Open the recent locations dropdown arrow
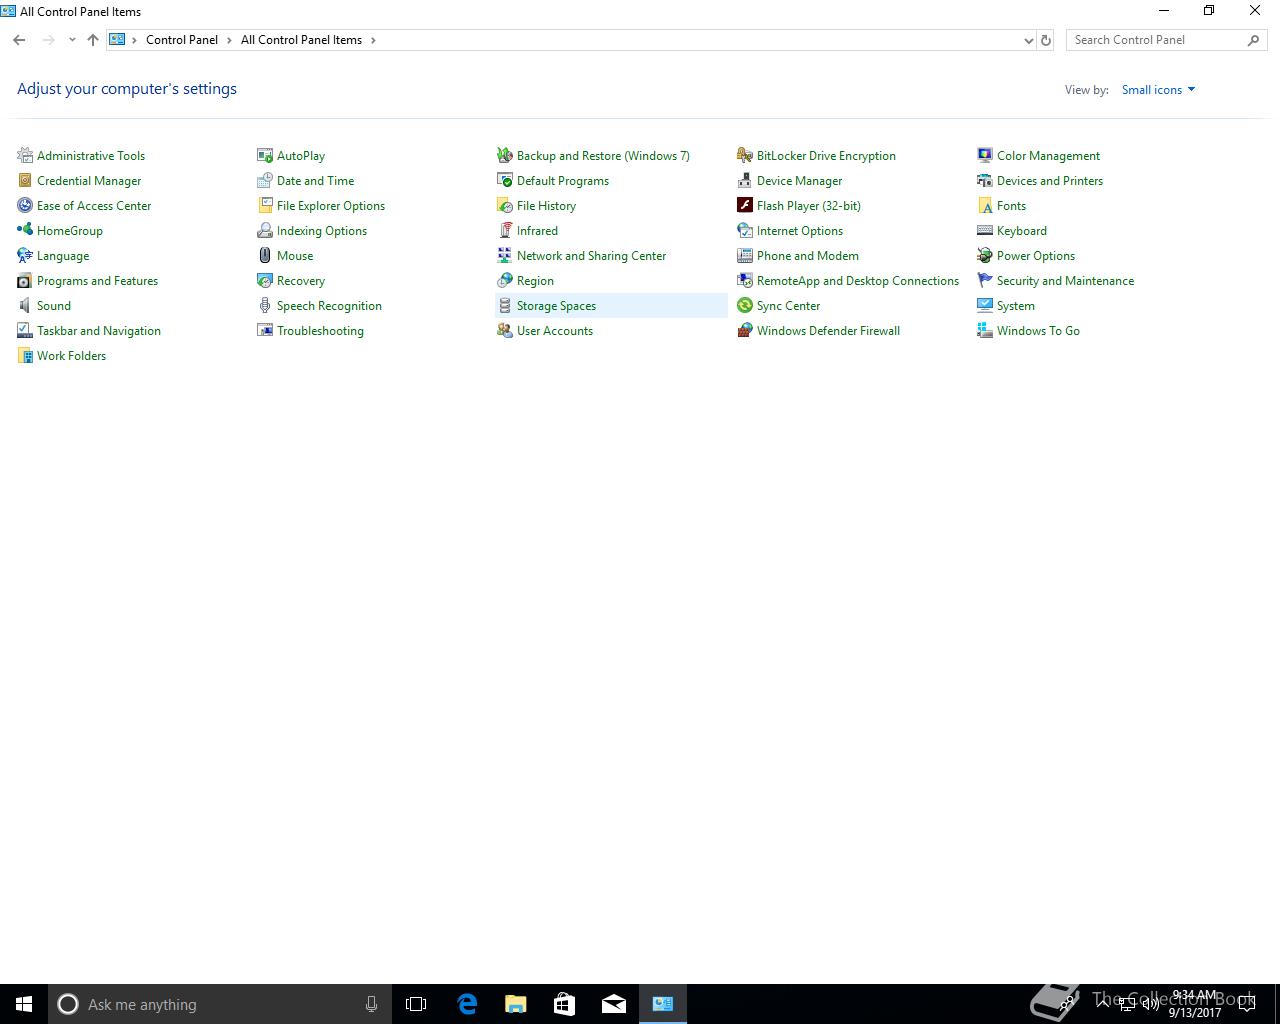This screenshot has height=1024, width=1280. click(x=72, y=40)
